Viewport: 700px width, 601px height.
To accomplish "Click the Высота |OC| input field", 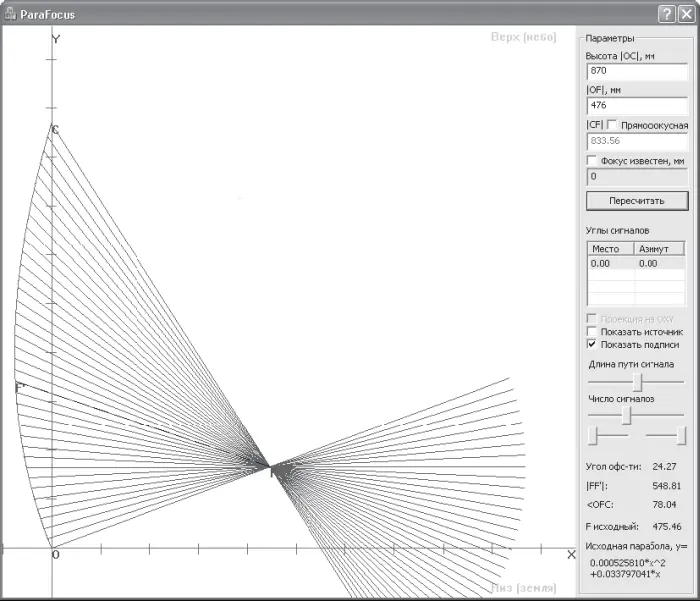I will (637, 71).
